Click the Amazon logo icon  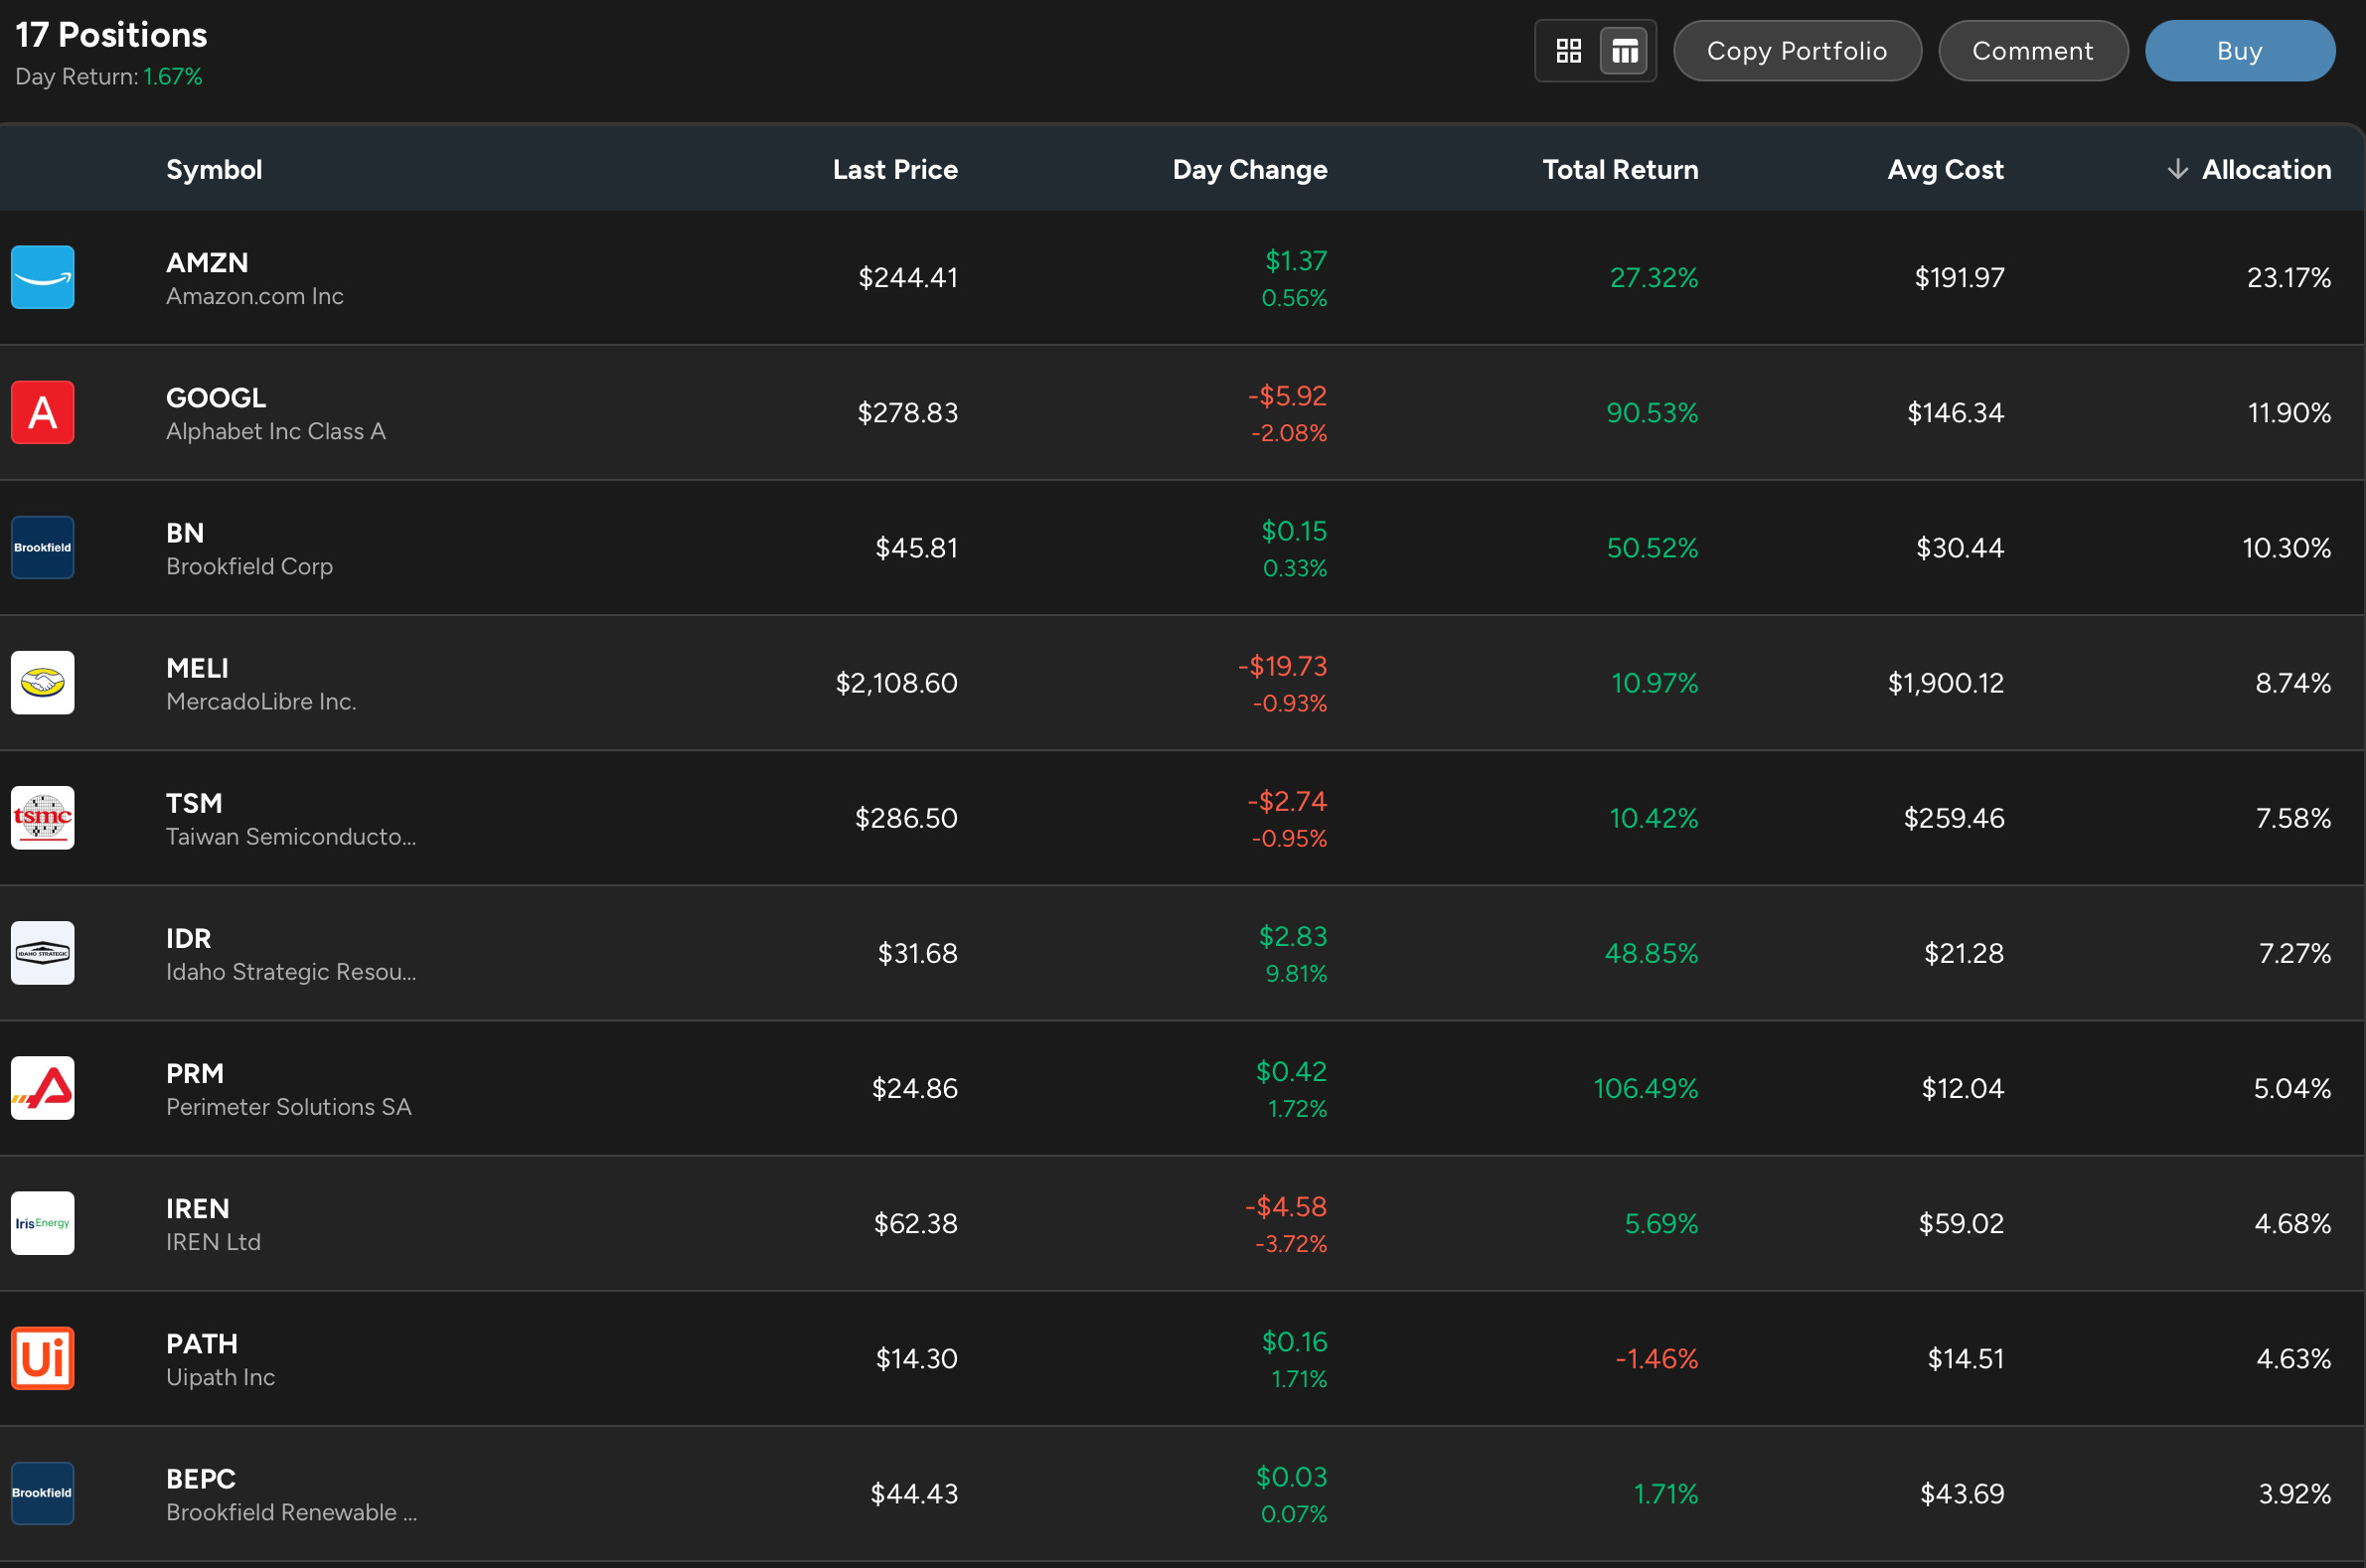click(x=42, y=277)
